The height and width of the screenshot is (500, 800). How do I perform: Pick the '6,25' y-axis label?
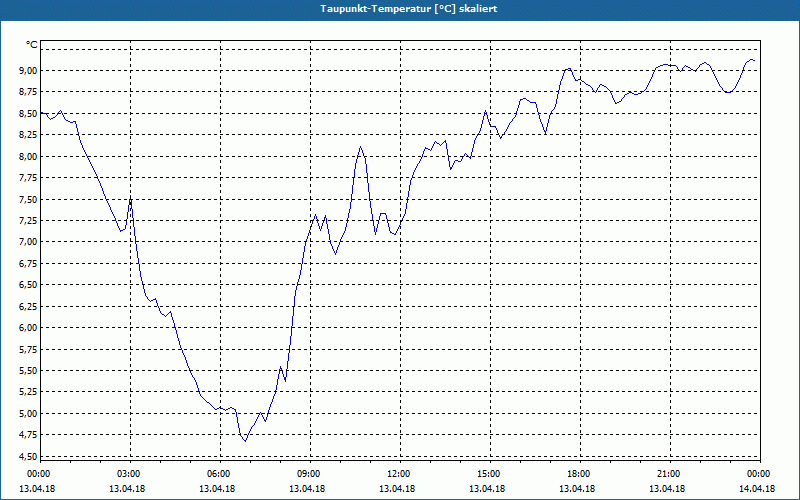[29, 306]
